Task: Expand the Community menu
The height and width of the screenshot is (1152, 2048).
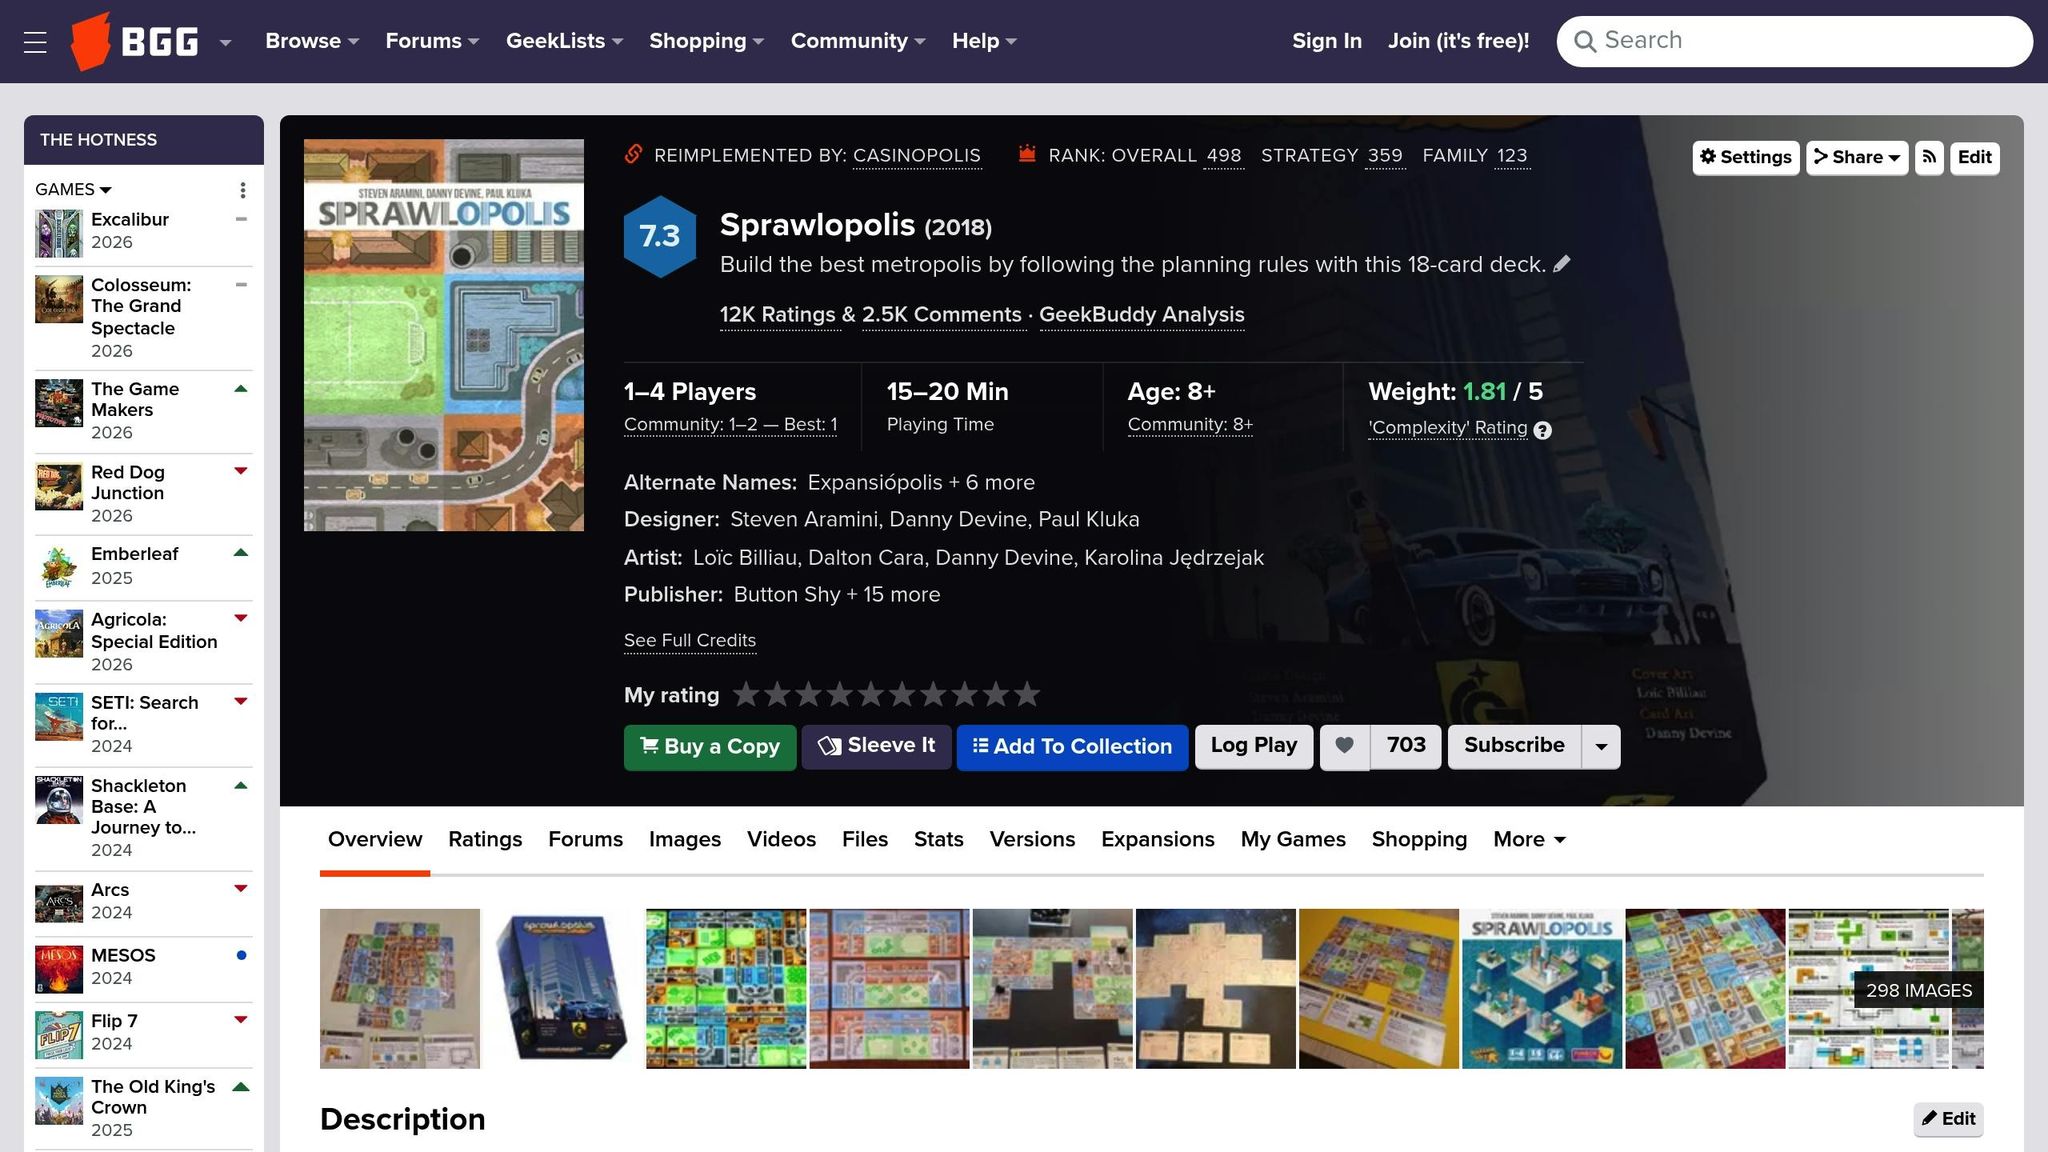Action: click(858, 41)
